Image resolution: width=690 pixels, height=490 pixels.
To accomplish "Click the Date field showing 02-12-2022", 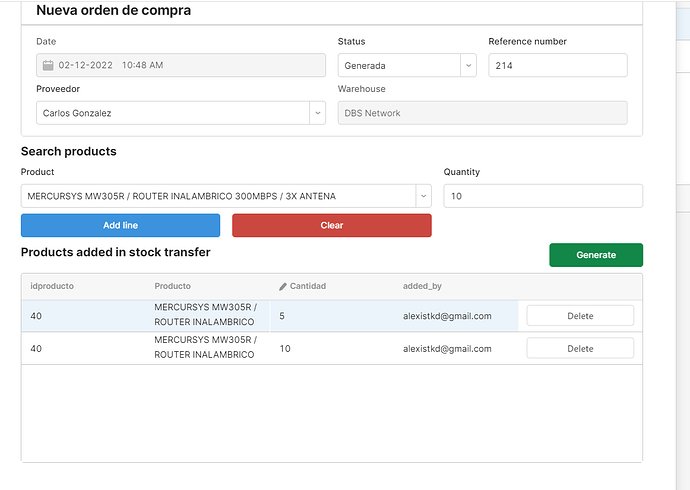I will click(181, 65).
